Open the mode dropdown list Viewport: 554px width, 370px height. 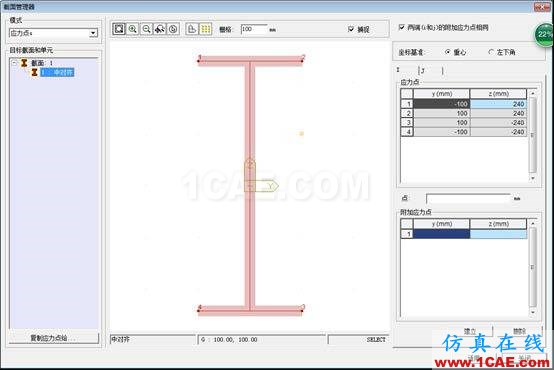(93, 33)
